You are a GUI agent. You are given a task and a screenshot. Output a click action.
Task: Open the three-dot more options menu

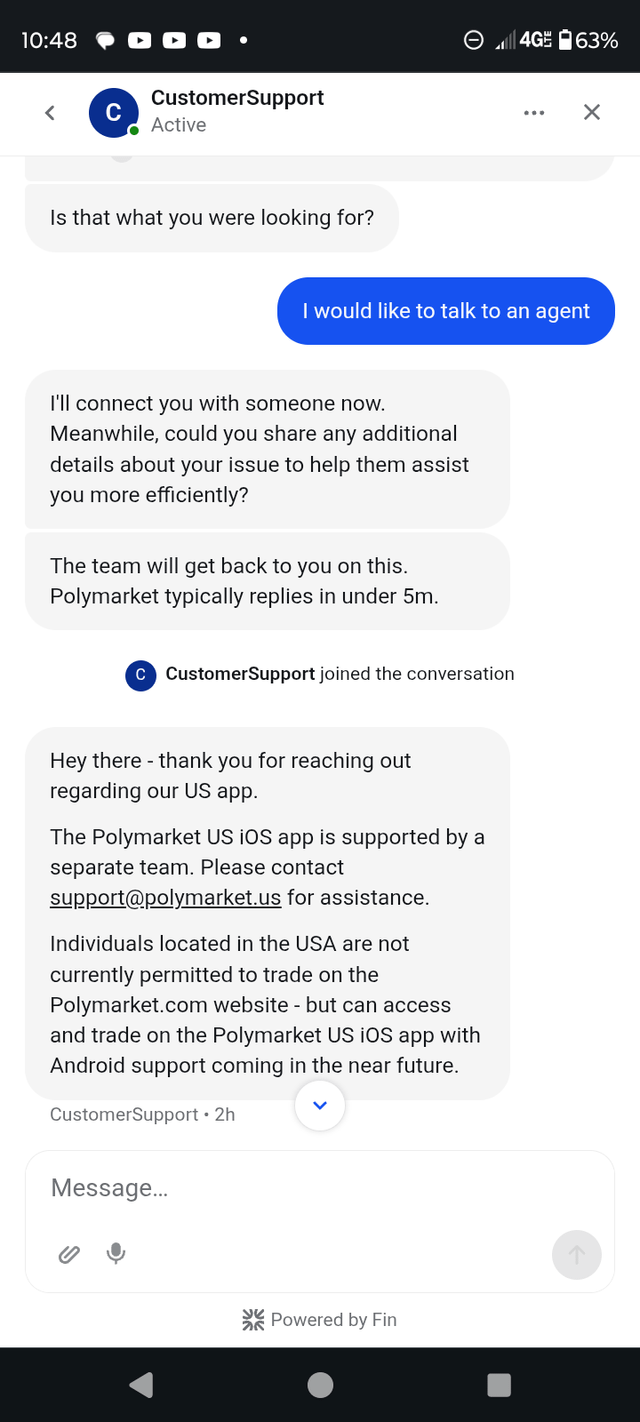click(x=534, y=112)
